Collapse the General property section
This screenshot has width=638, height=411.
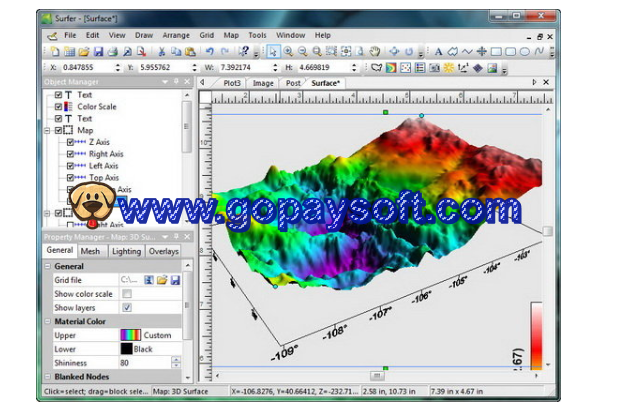[48, 267]
